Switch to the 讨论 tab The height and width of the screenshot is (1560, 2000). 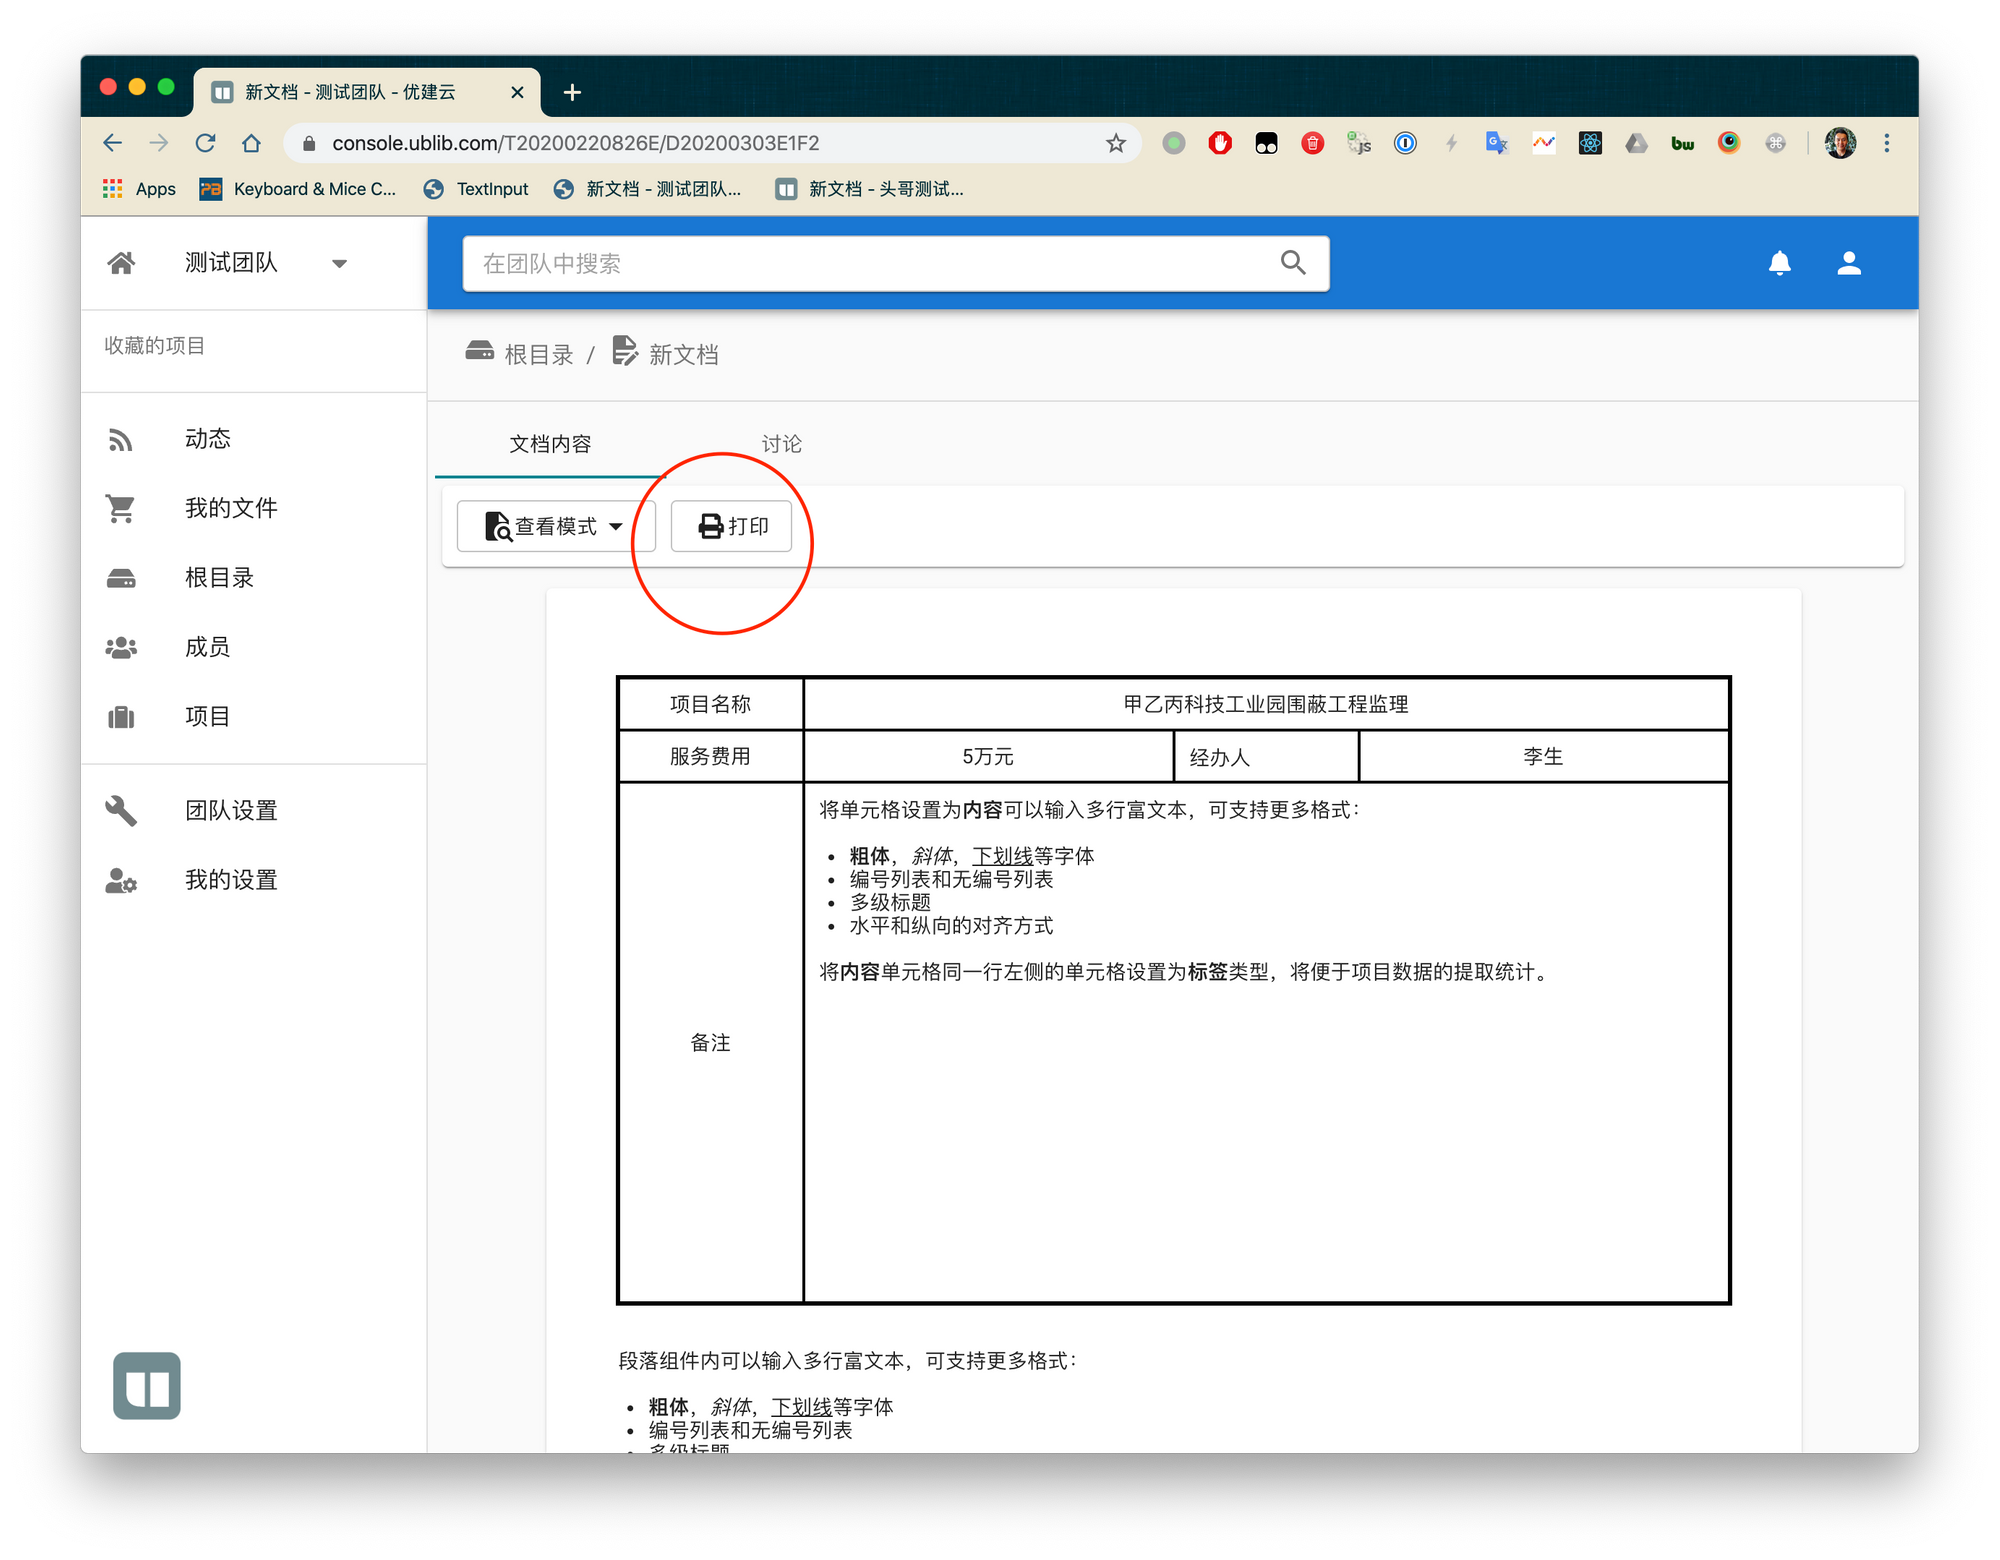[x=781, y=444]
